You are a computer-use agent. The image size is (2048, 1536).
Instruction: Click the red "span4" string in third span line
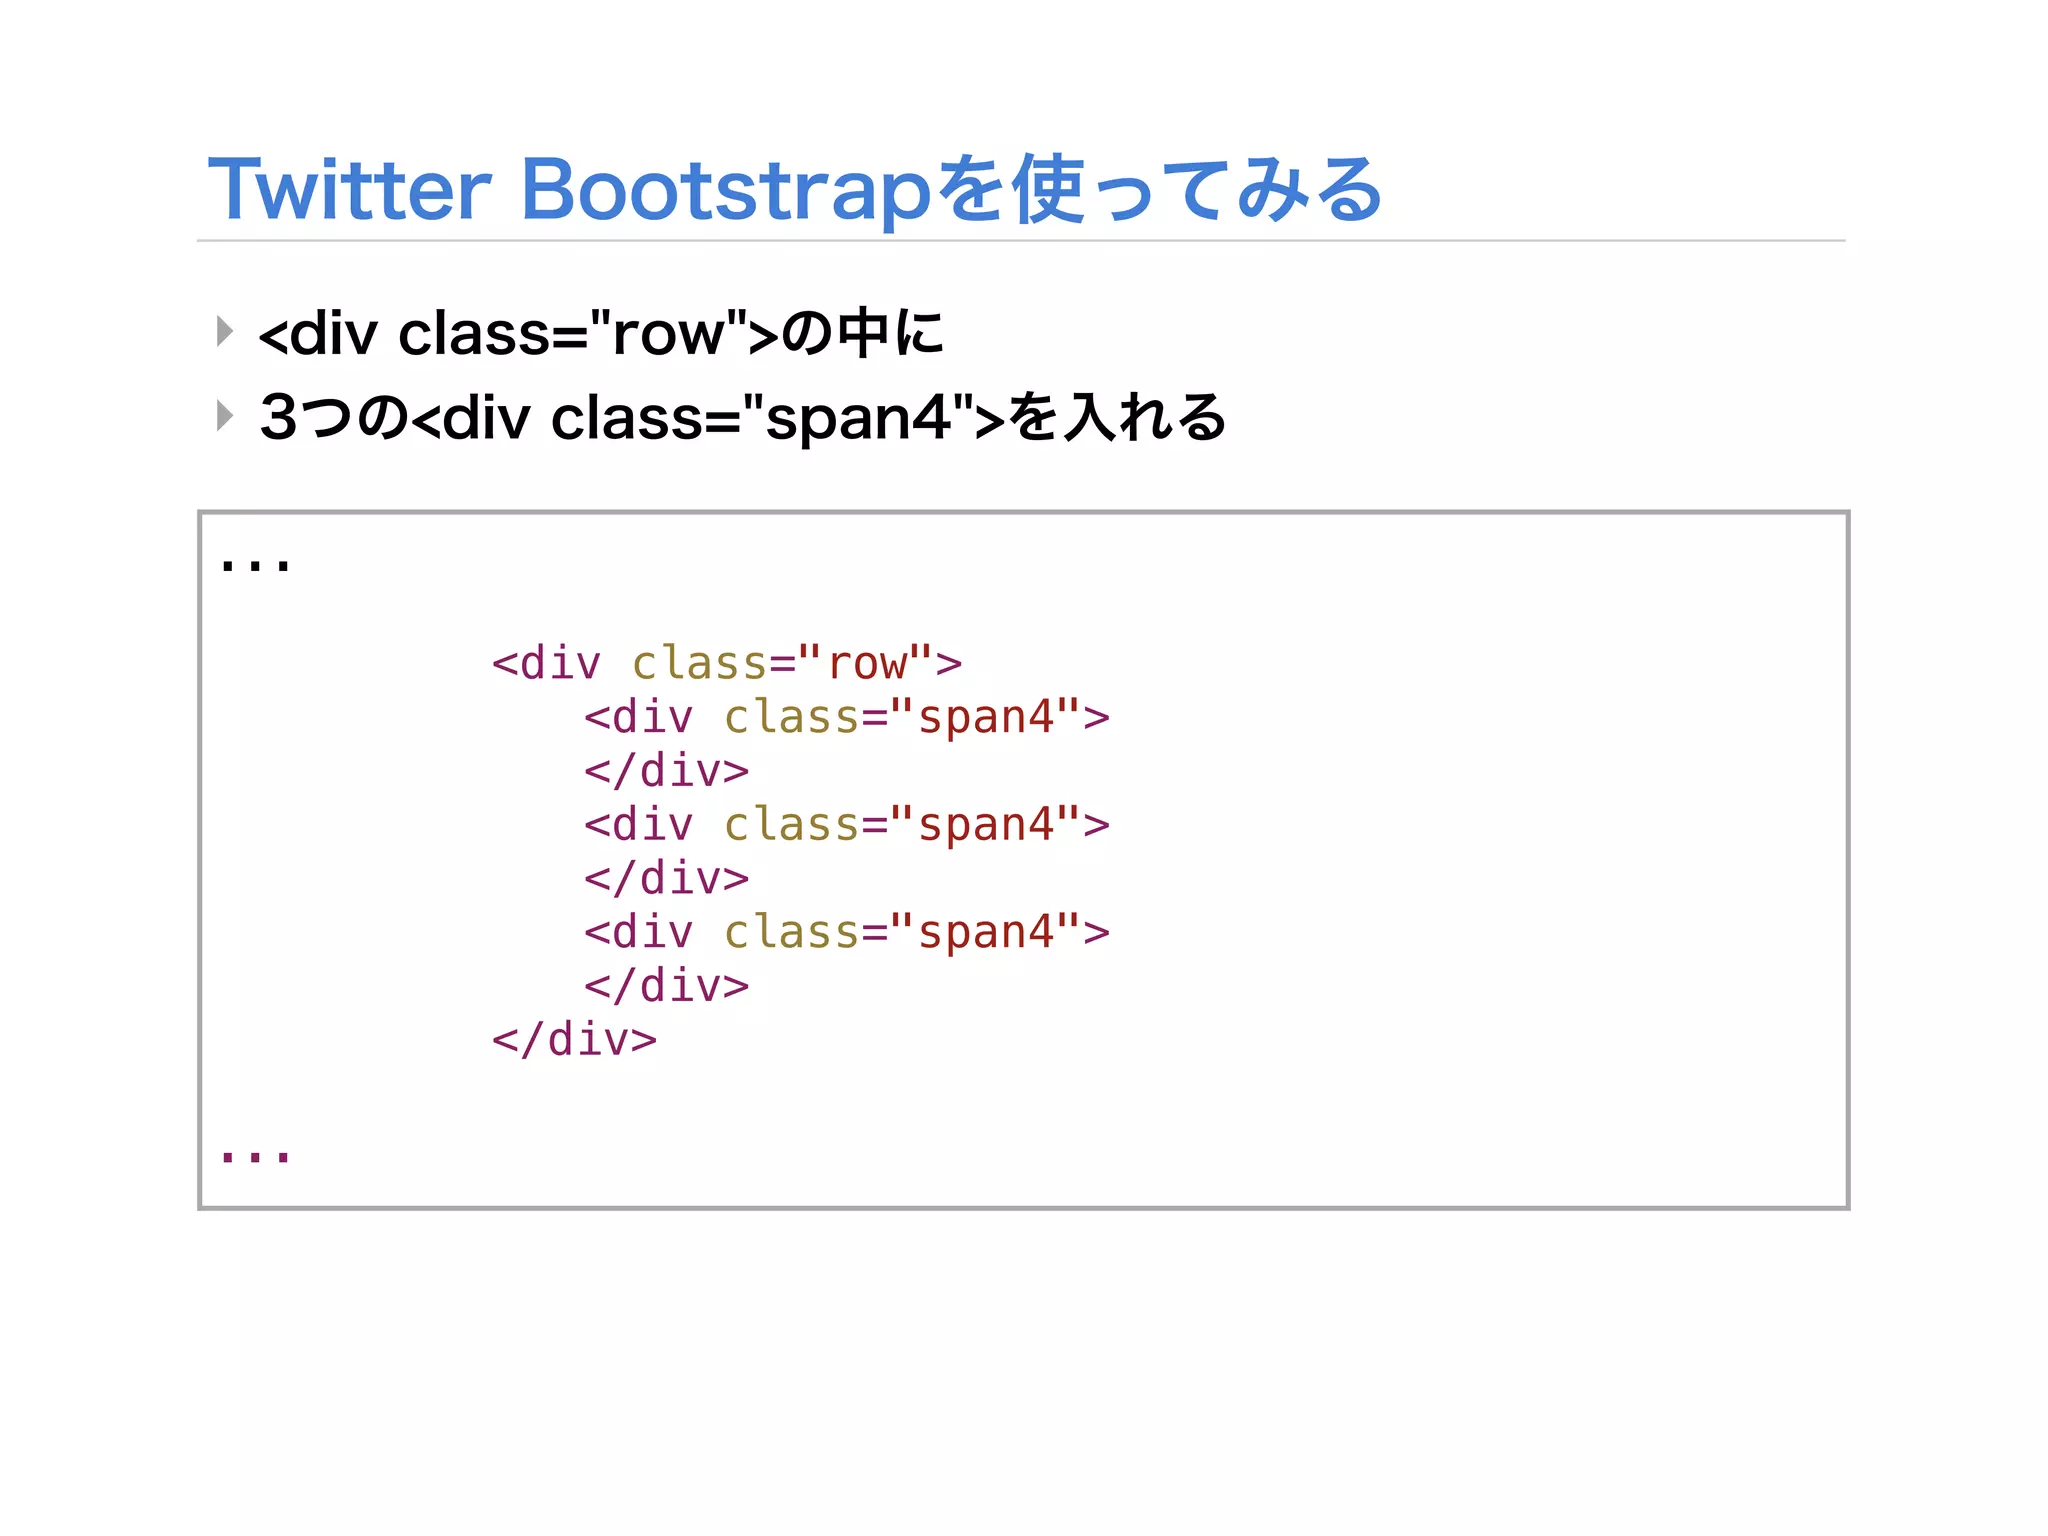pyautogui.click(x=985, y=932)
